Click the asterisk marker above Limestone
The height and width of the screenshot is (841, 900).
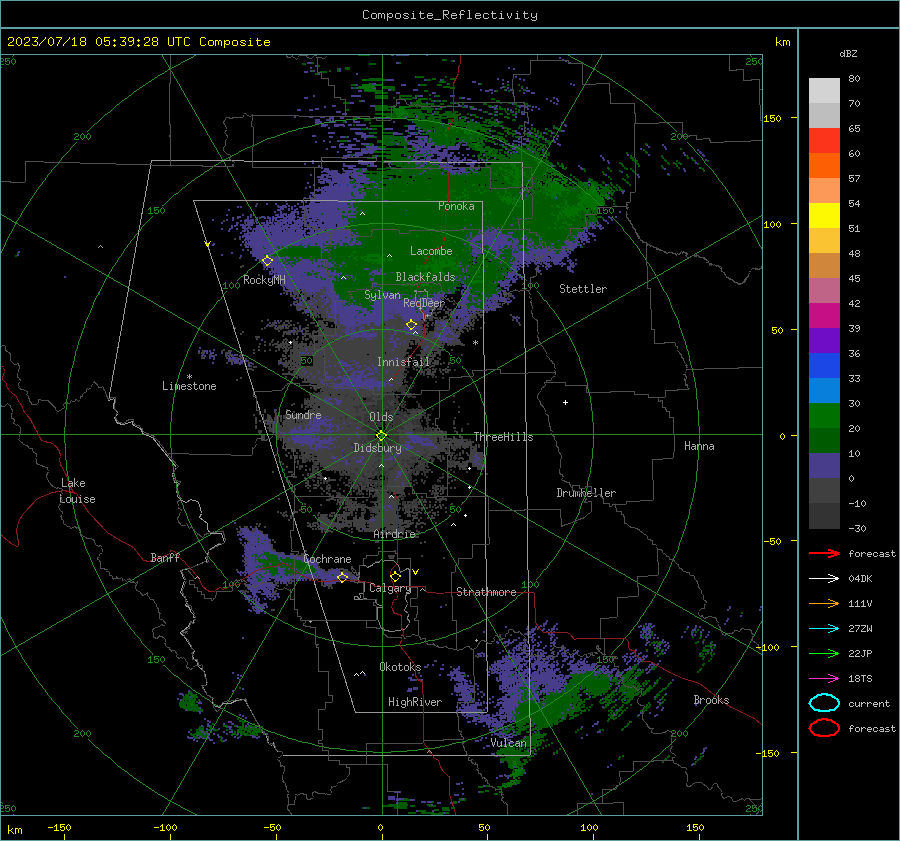pyautogui.click(x=189, y=377)
